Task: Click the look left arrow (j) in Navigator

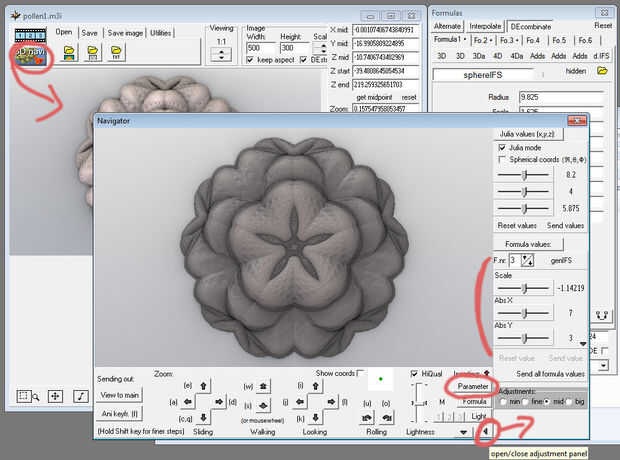Action: (300, 401)
